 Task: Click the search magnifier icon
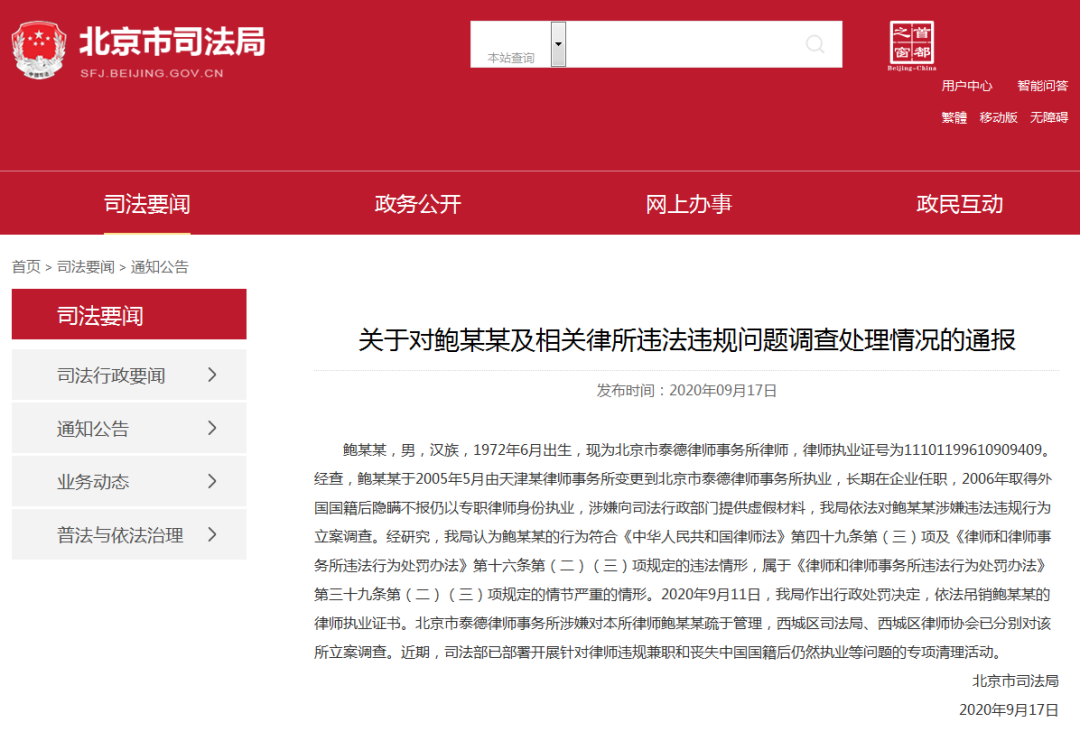(815, 45)
